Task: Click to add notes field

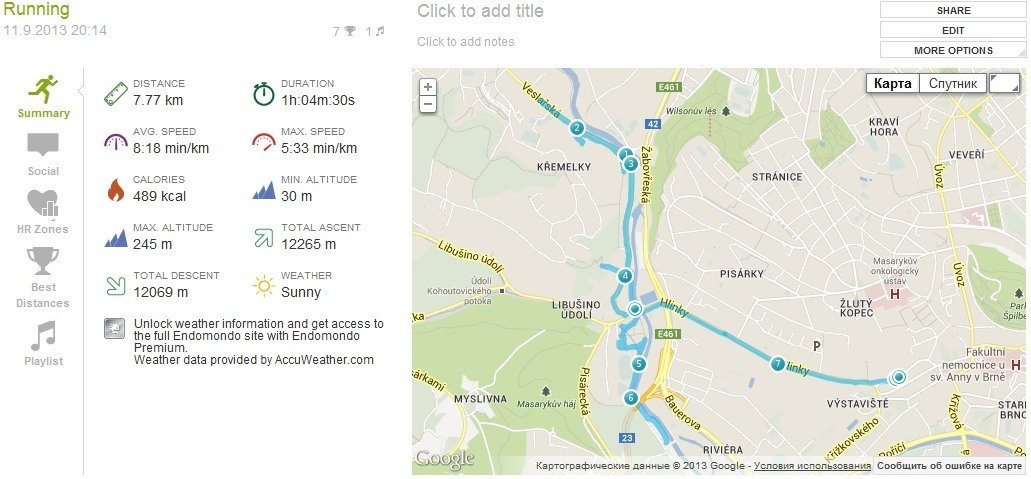Action: point(466,42)
